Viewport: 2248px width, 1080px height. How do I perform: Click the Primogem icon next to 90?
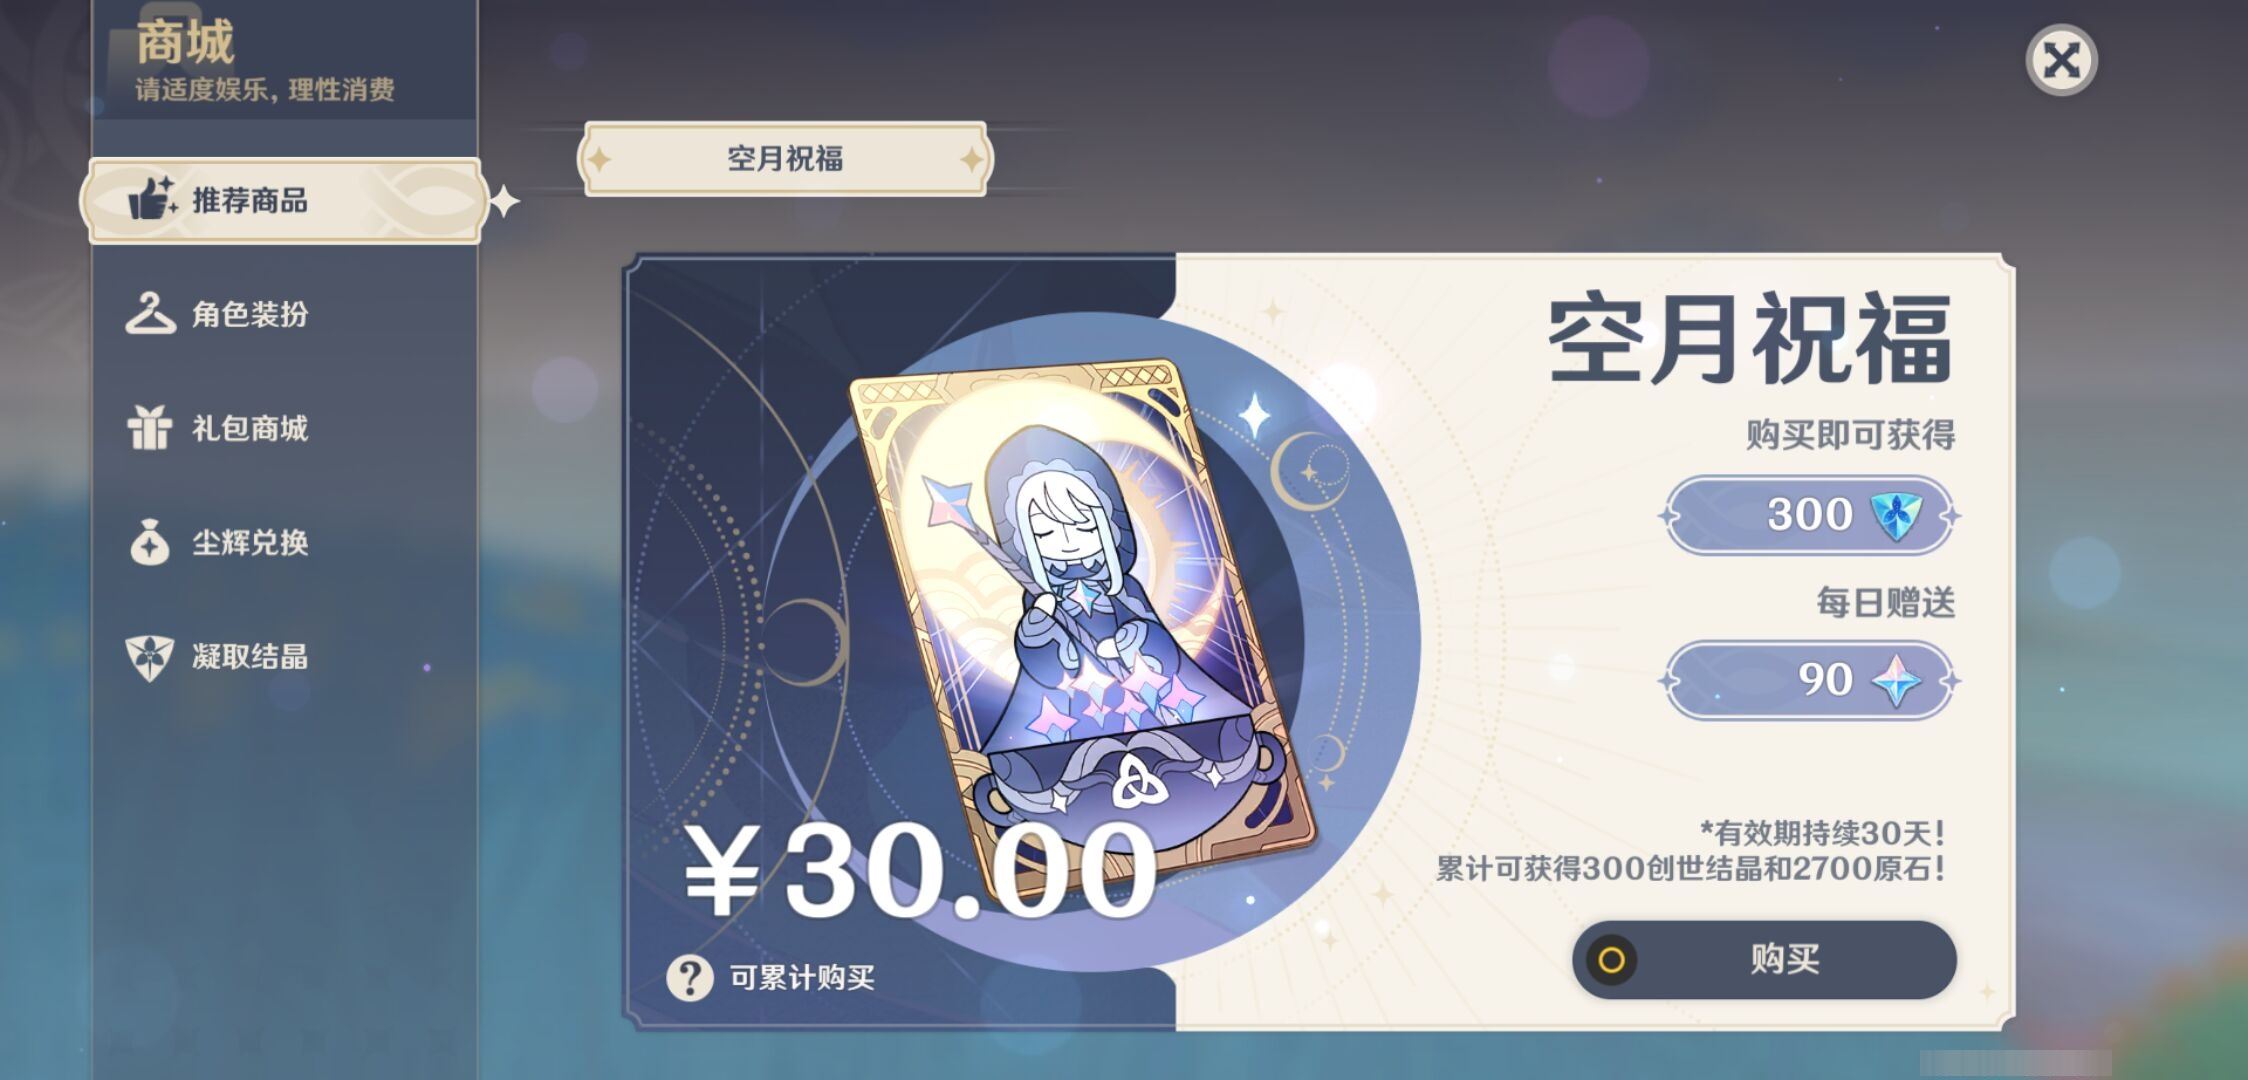tap(1895, 681)
